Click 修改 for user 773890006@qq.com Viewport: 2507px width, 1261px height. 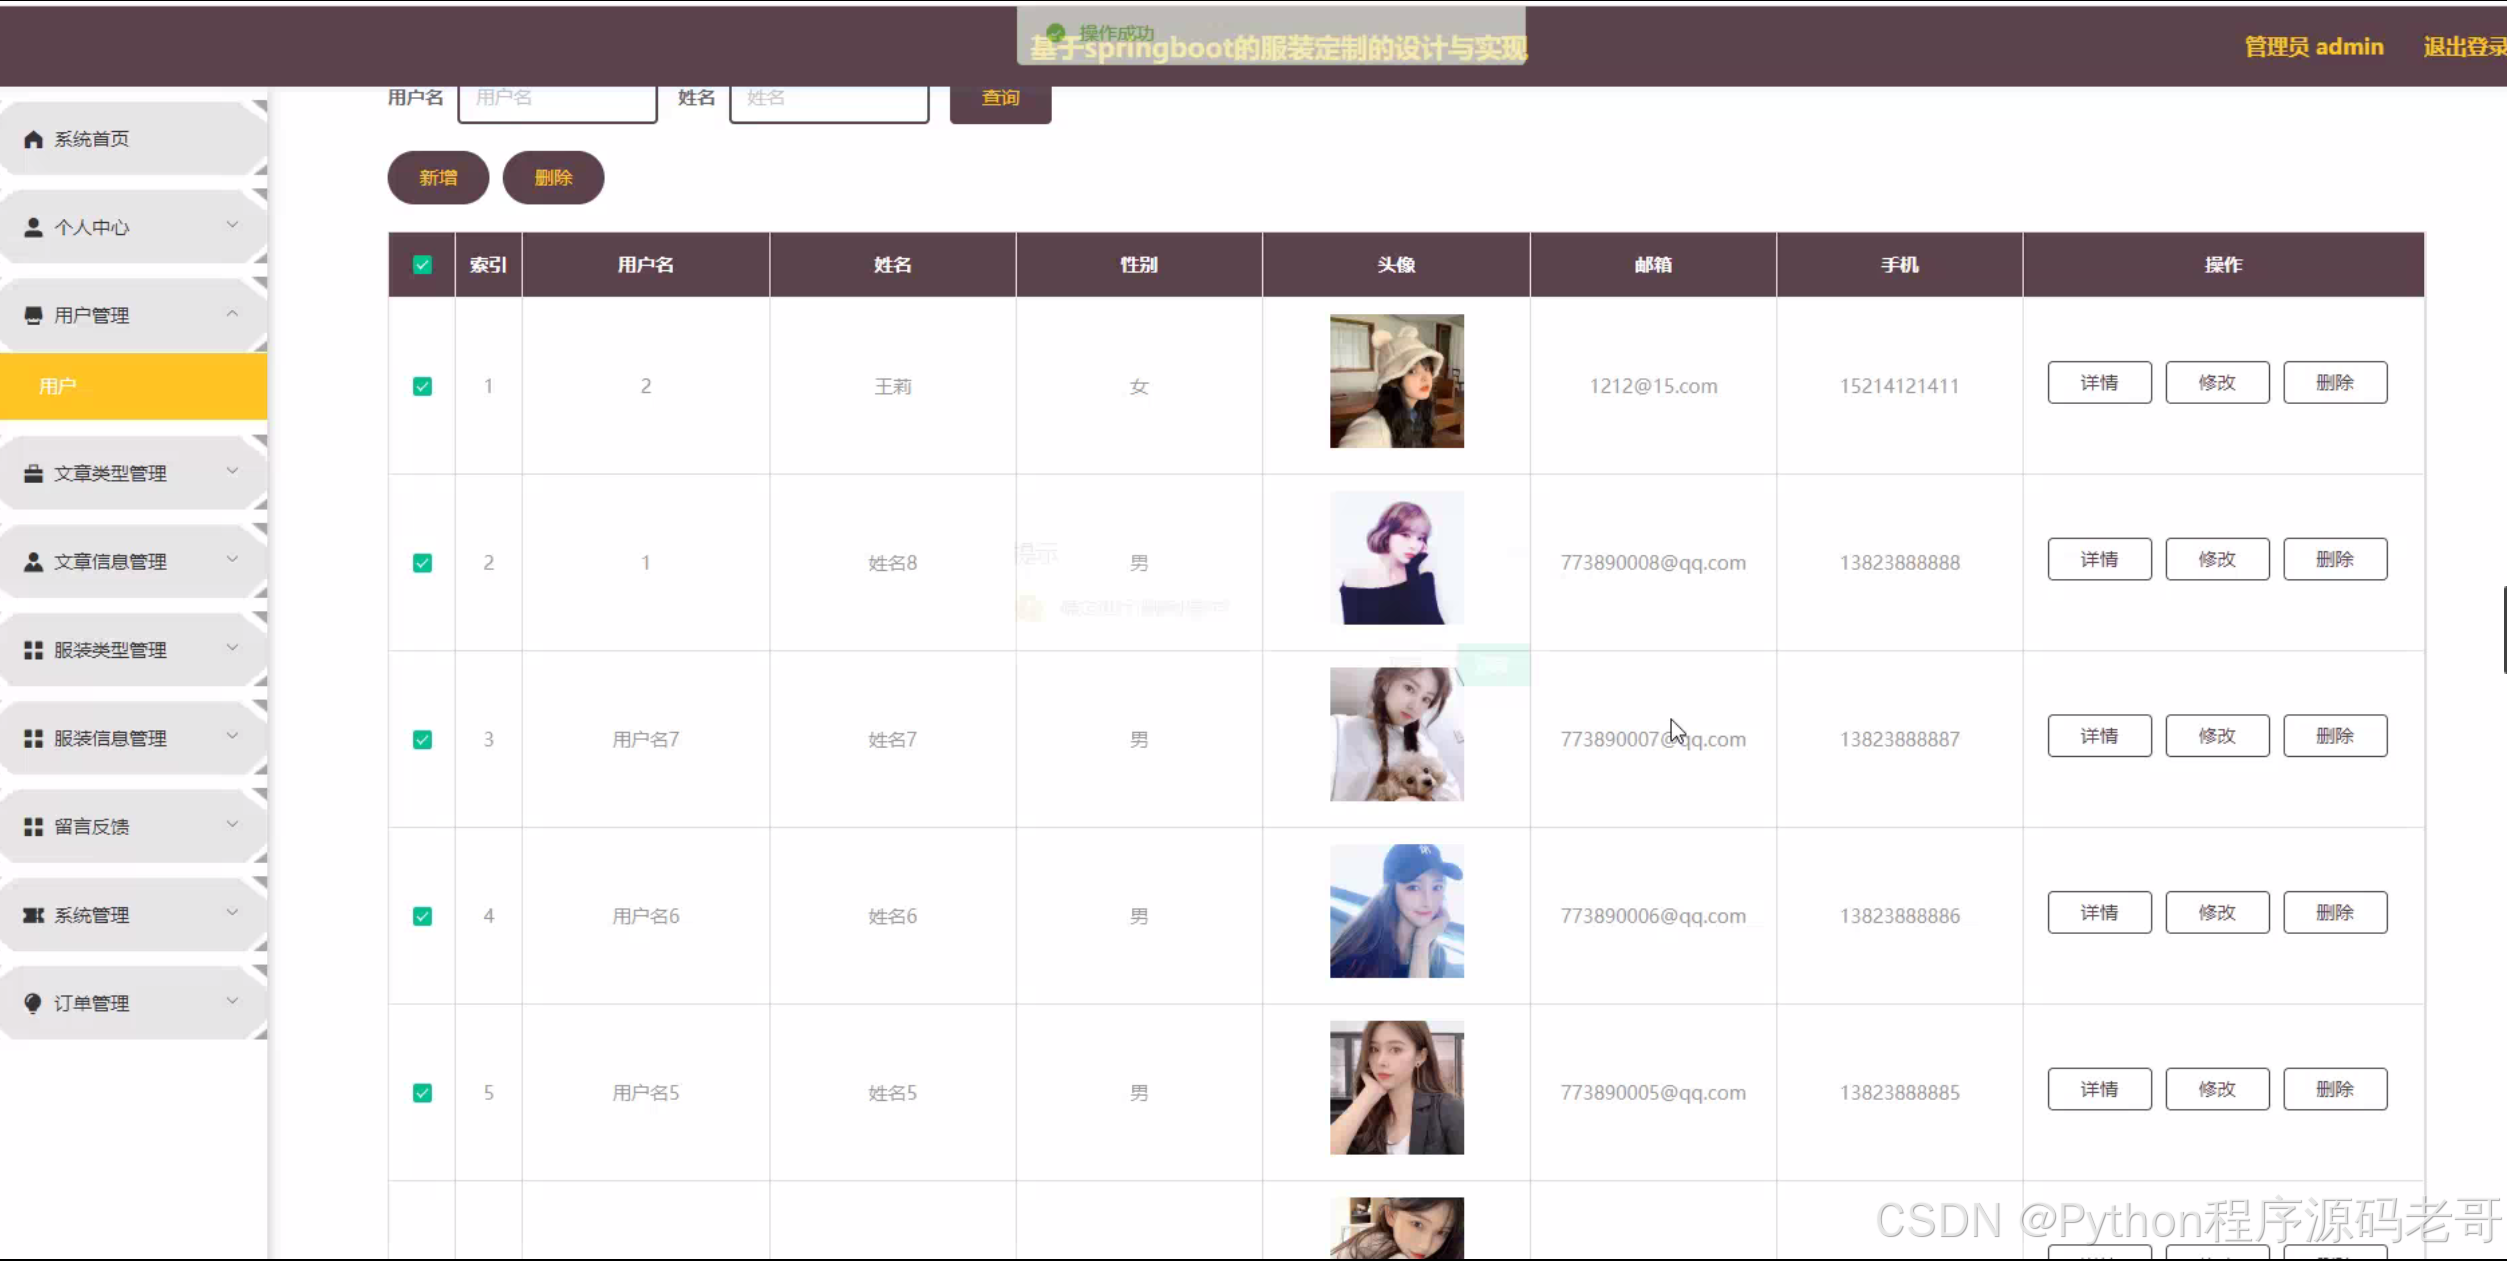tap(2216, 912)
